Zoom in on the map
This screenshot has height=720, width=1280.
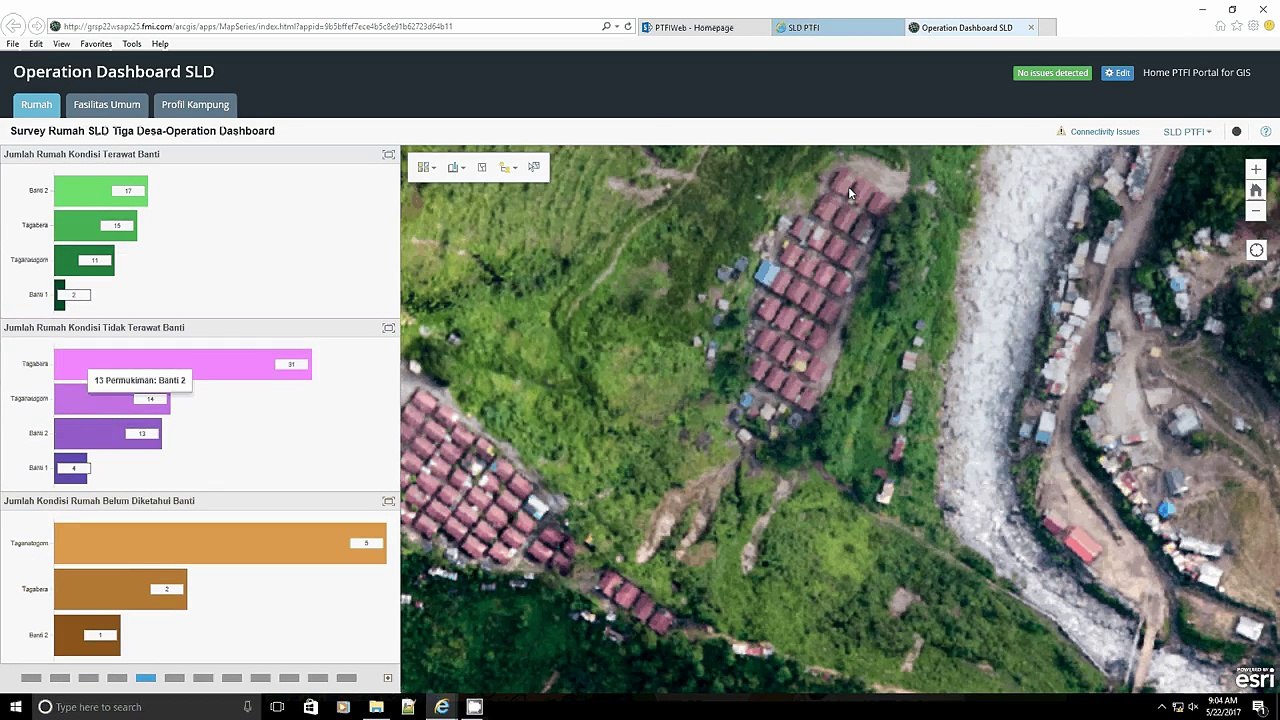(x=1256, y=170)
